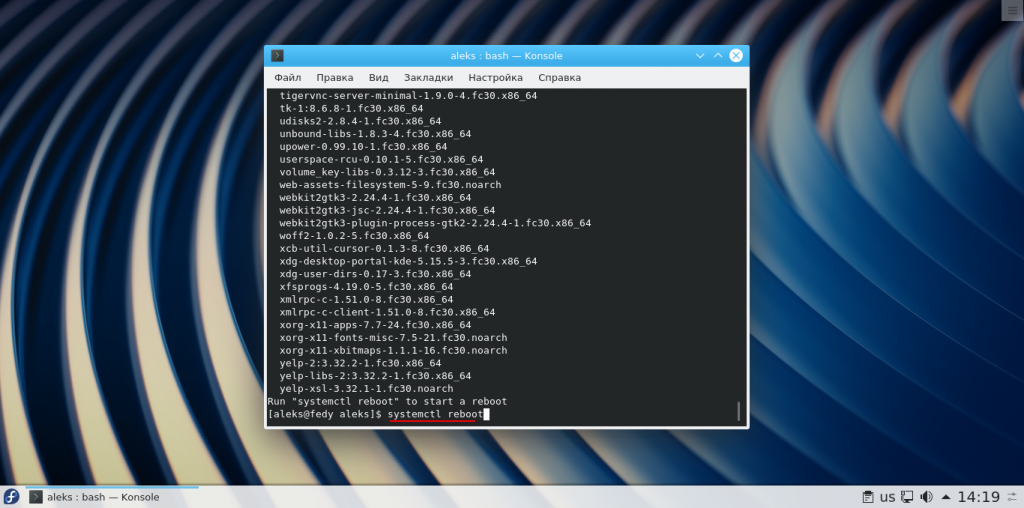
Task: Open the desktop toolbox menu in top-right corner
Action: [x=1011, y=9]
